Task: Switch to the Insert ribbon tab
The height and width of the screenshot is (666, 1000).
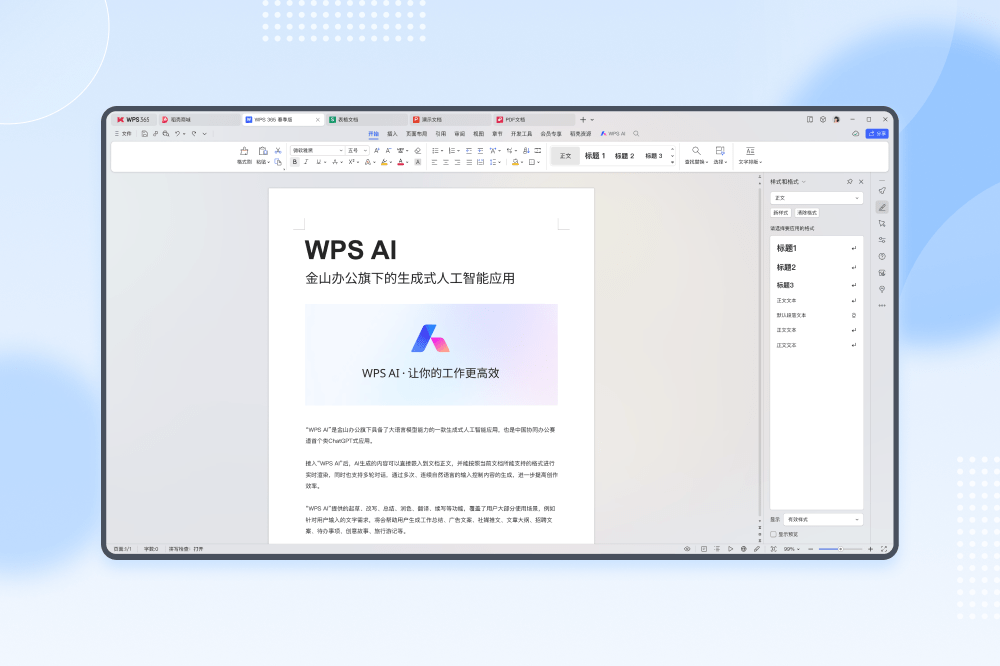Action: click(392, 132)
